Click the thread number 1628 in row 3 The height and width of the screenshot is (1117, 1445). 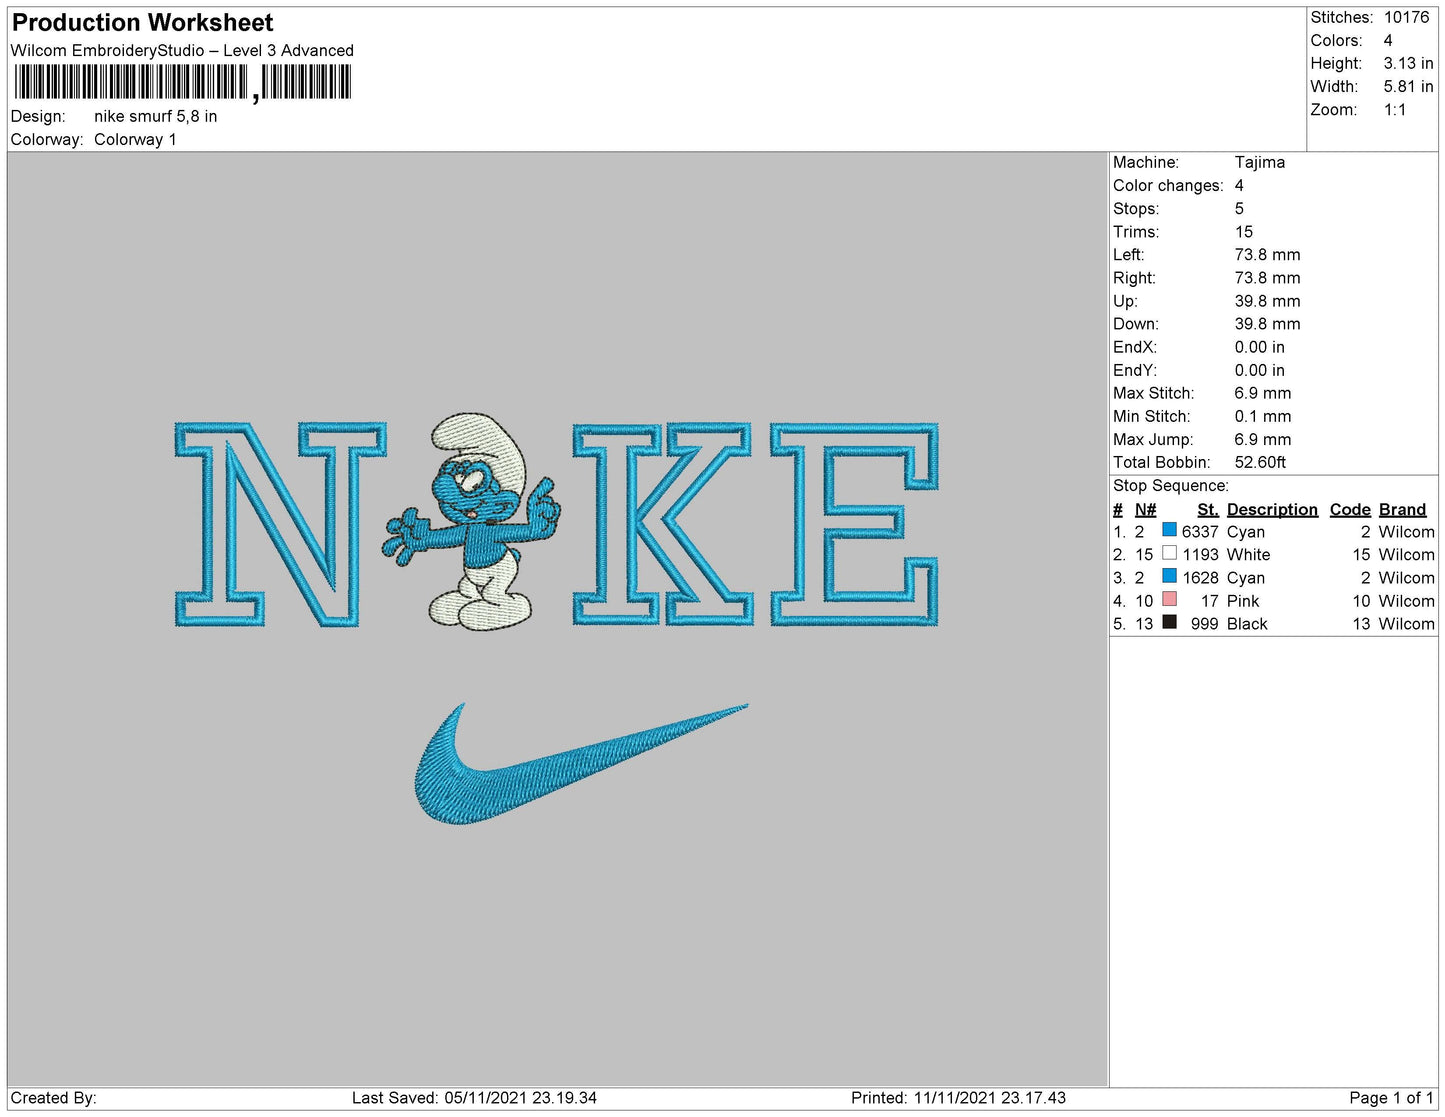point(1200,578)
